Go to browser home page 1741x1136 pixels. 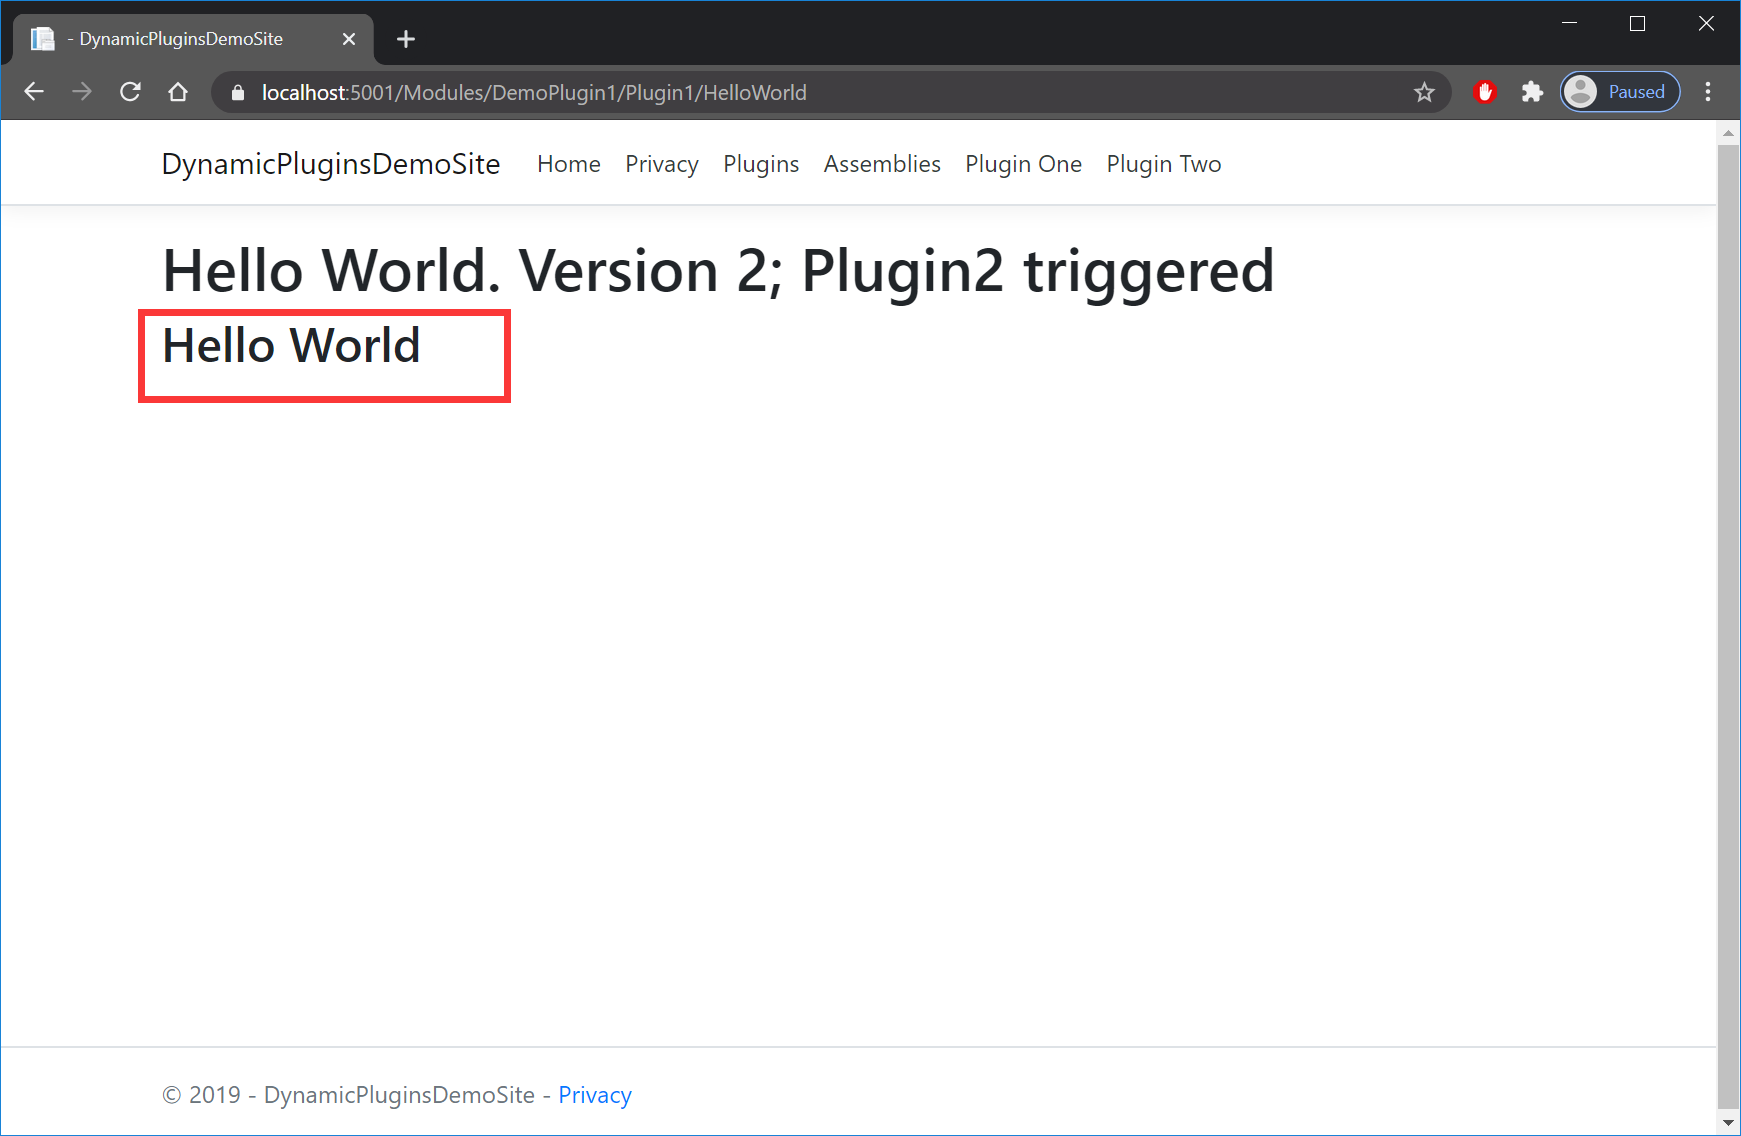click(x=178, y=92)
